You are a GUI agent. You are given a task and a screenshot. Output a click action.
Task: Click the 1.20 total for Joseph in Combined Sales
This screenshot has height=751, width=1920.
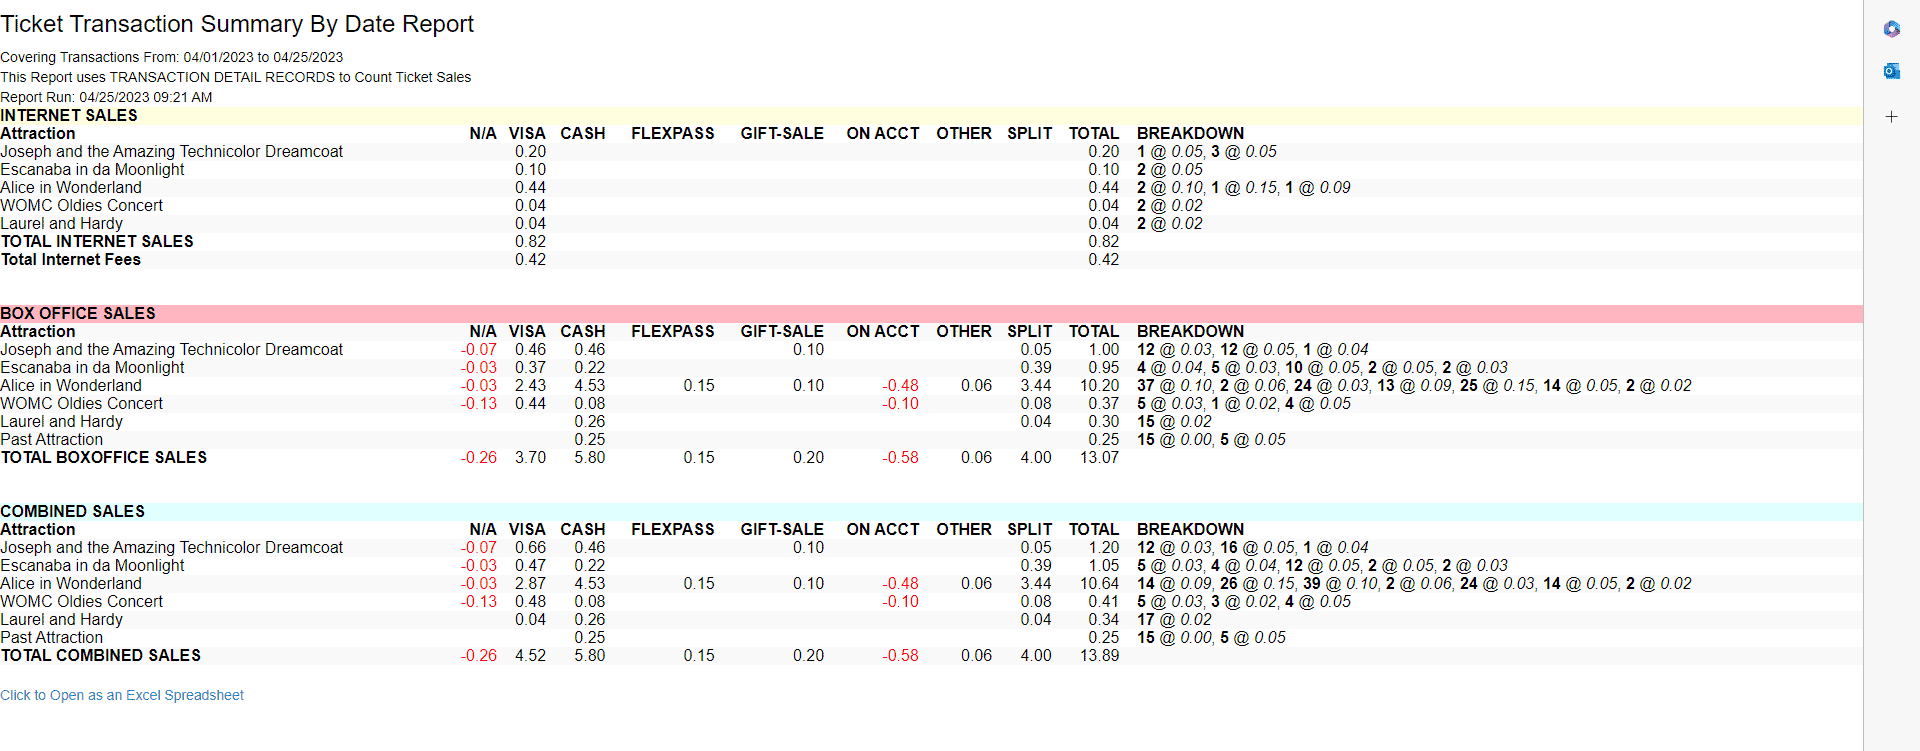[1104, 548]
